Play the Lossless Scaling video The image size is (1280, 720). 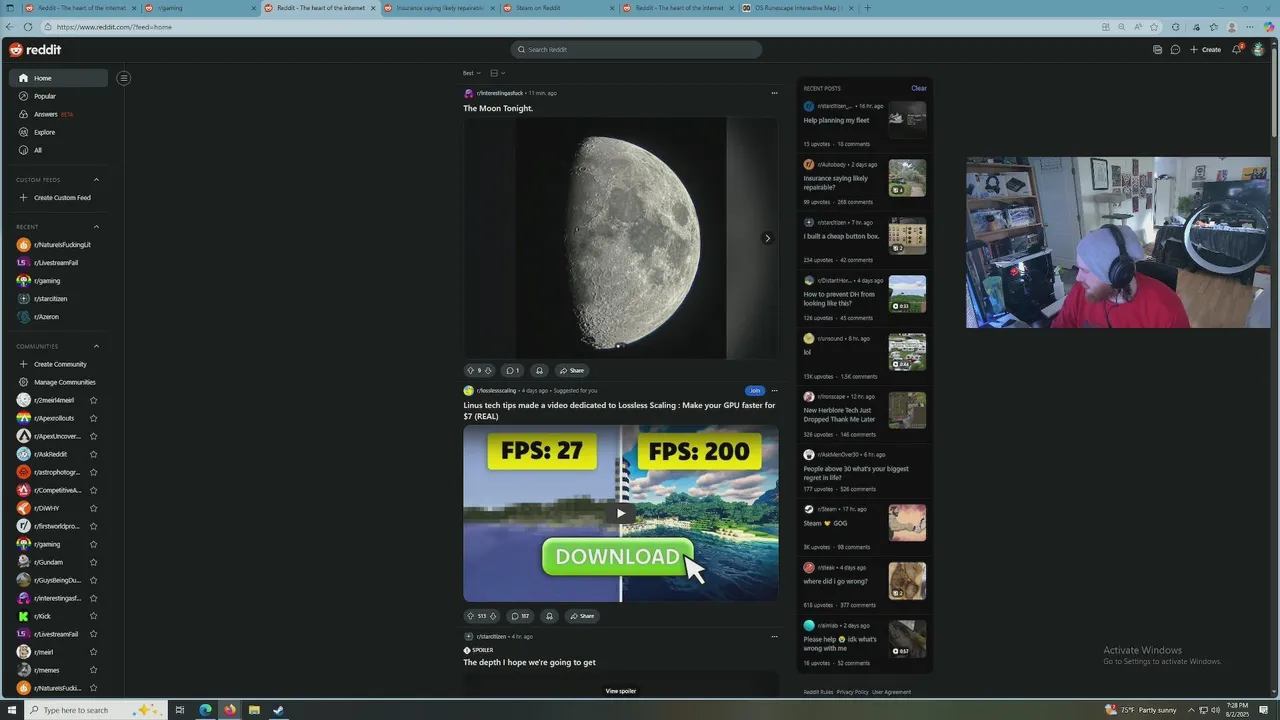point(620,514)
